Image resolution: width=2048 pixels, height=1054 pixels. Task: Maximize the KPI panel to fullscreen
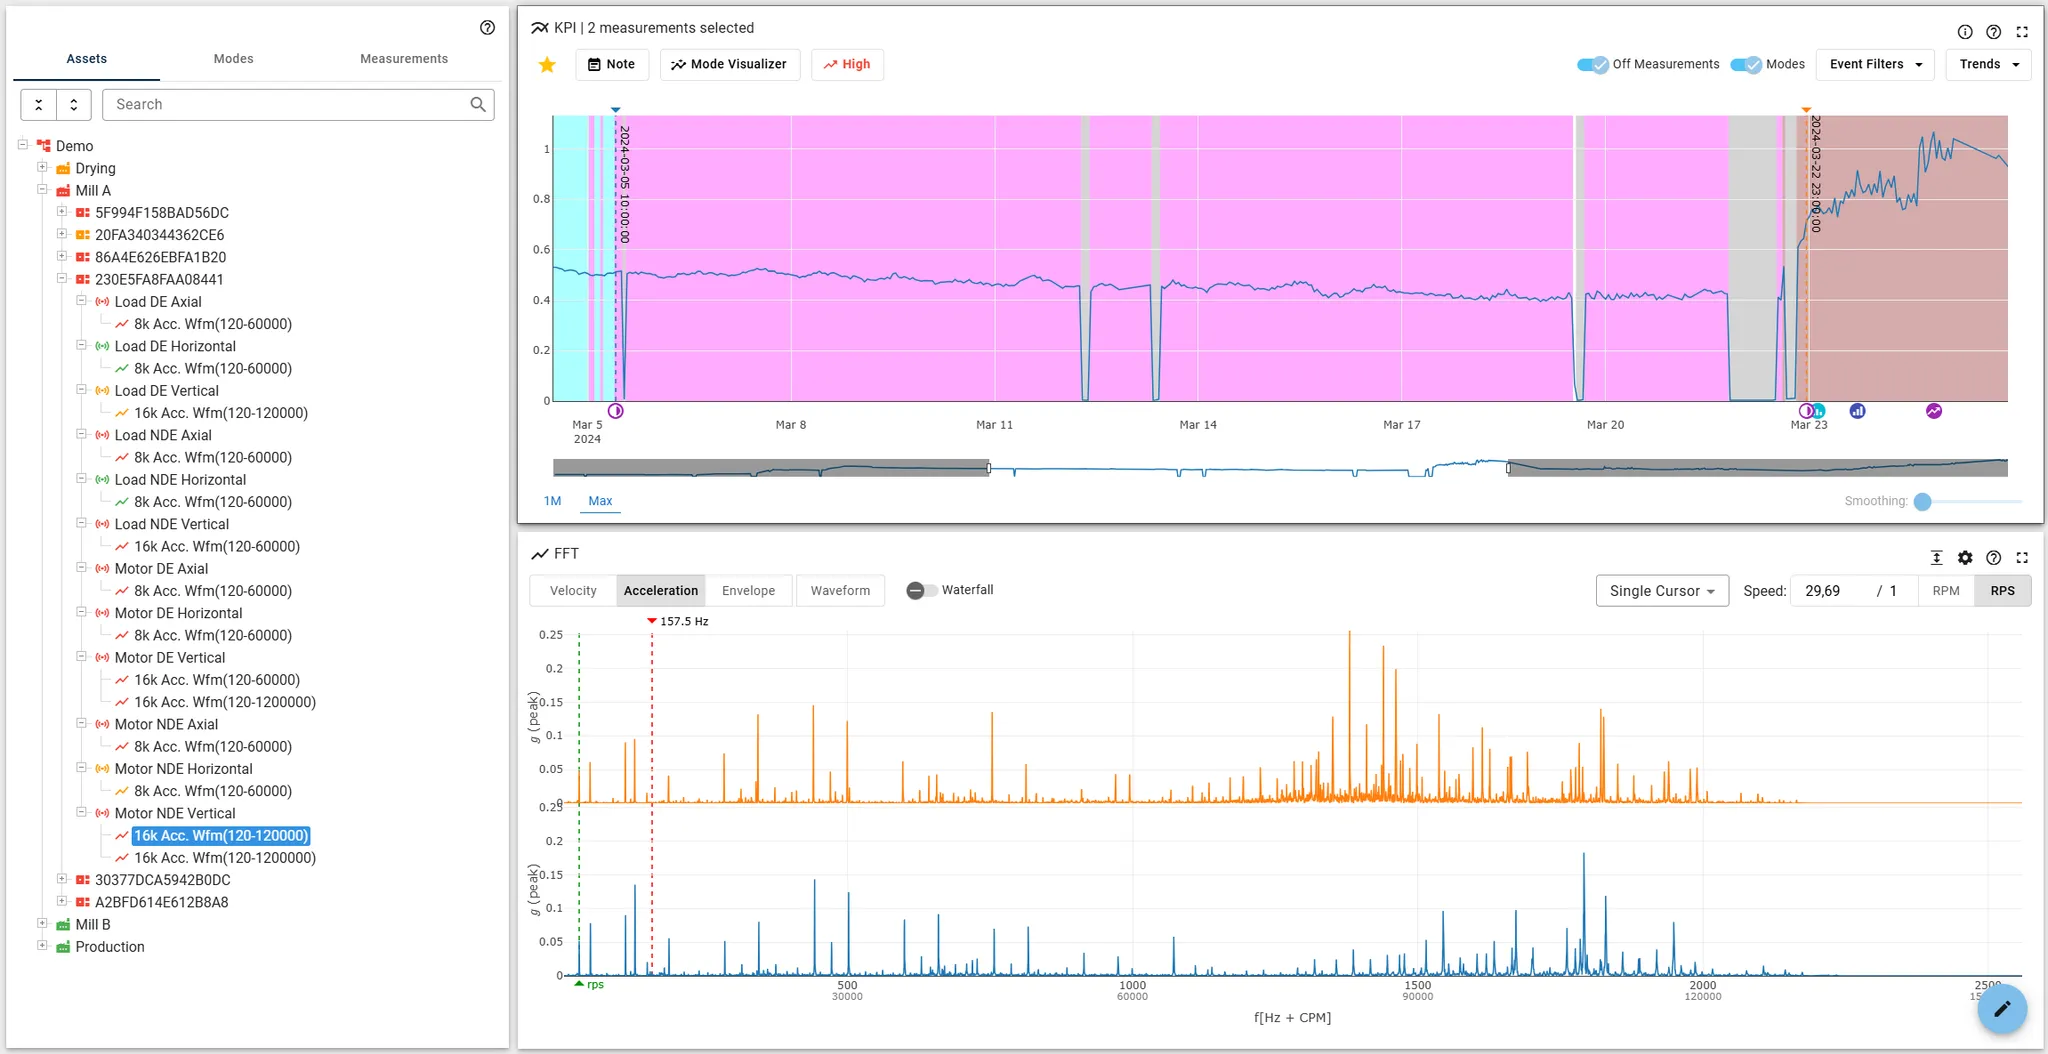pos(2022,32)
